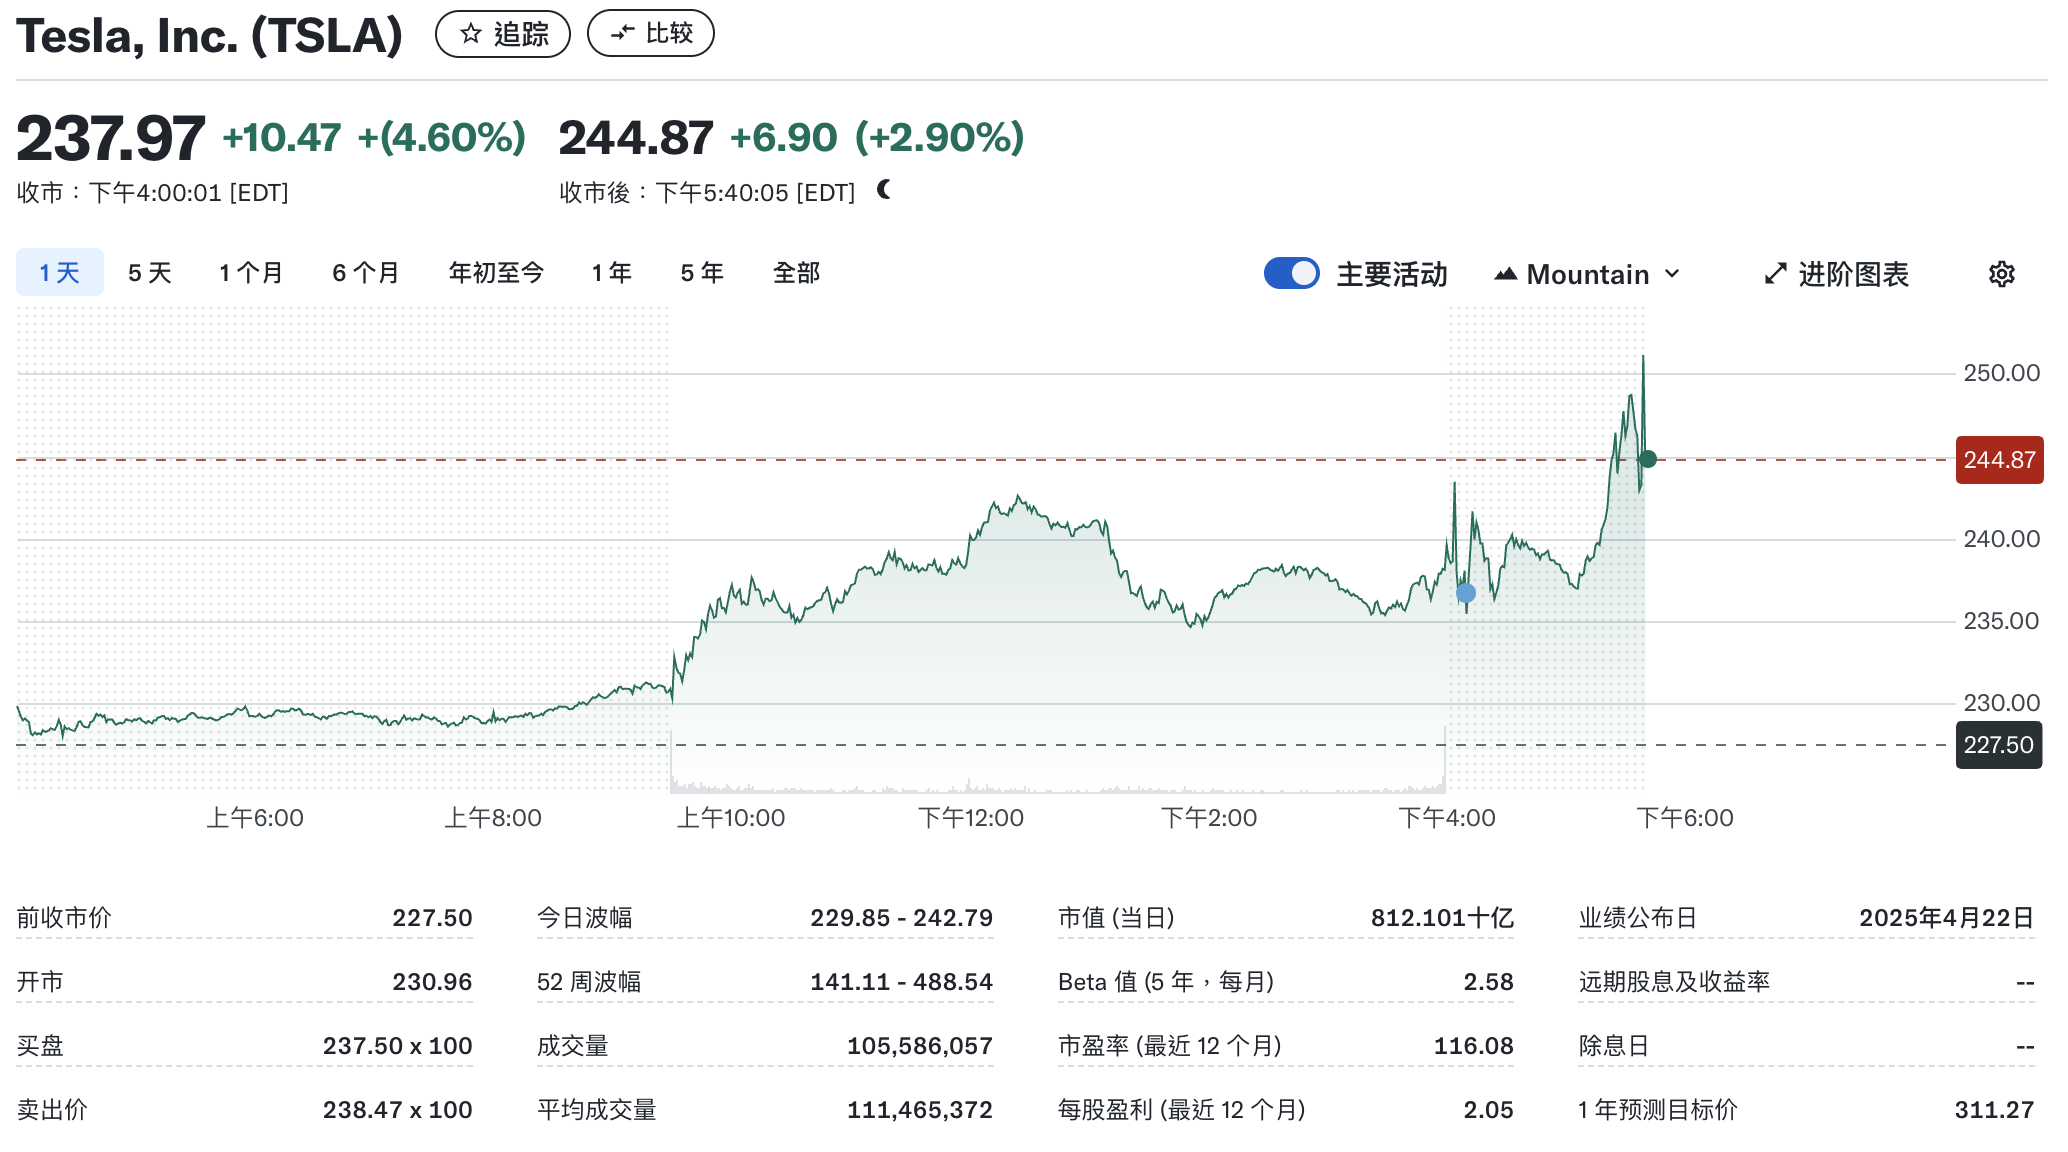This screenshot has height=1152, width=2068.
Task: Open chart settings gear icon
Action: coord(2001,274)
